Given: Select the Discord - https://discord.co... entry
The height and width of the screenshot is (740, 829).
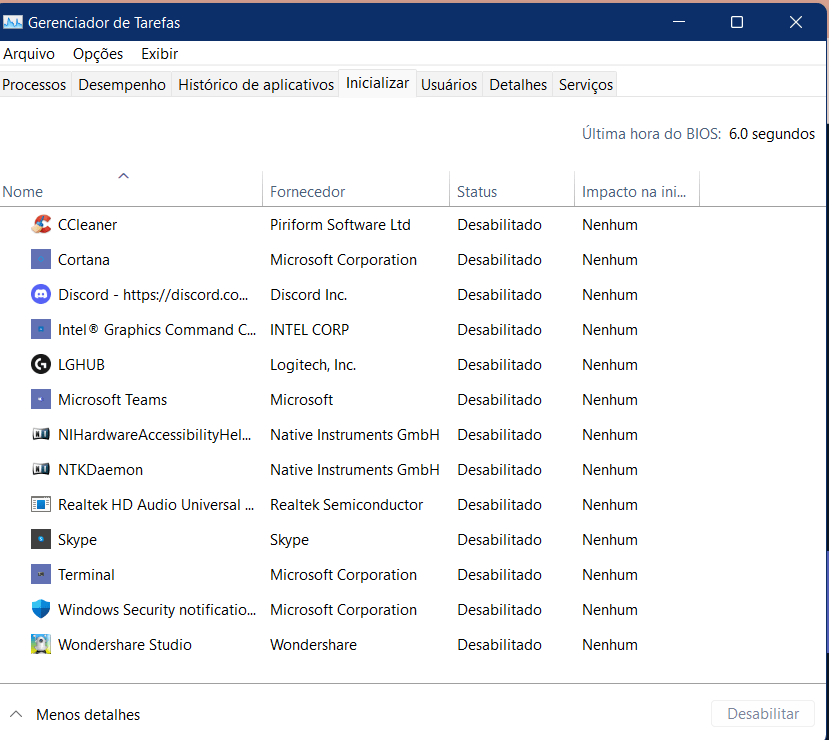Looking at the screenshot, I should (x=153, y=294).
